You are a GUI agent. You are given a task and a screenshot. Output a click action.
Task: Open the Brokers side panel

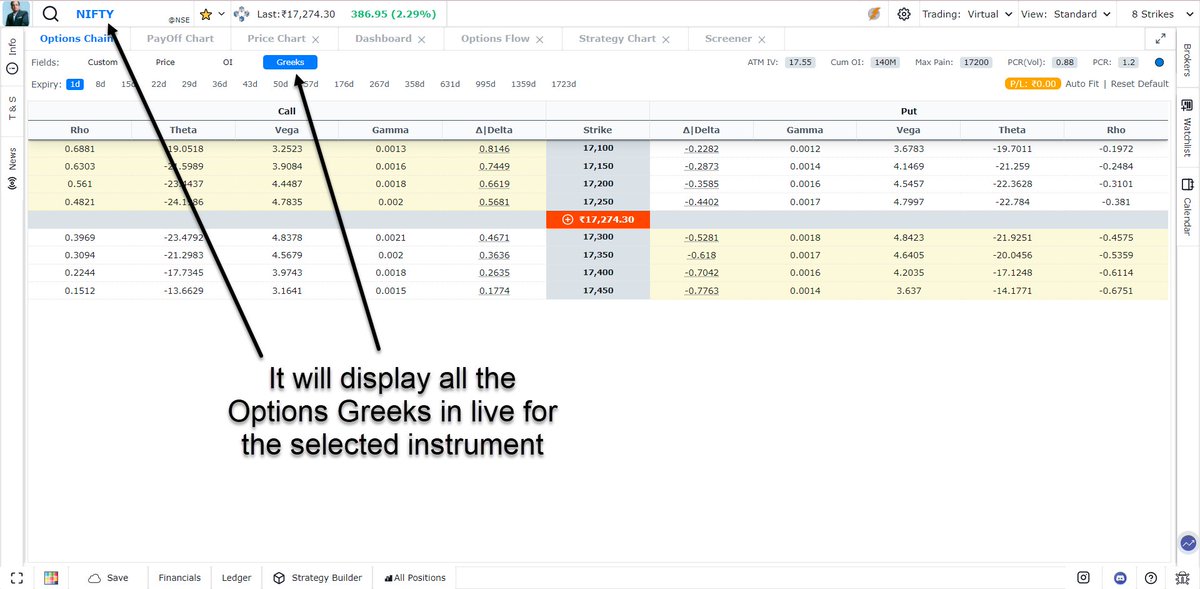pyautogui.click(x=1187, y=59)
